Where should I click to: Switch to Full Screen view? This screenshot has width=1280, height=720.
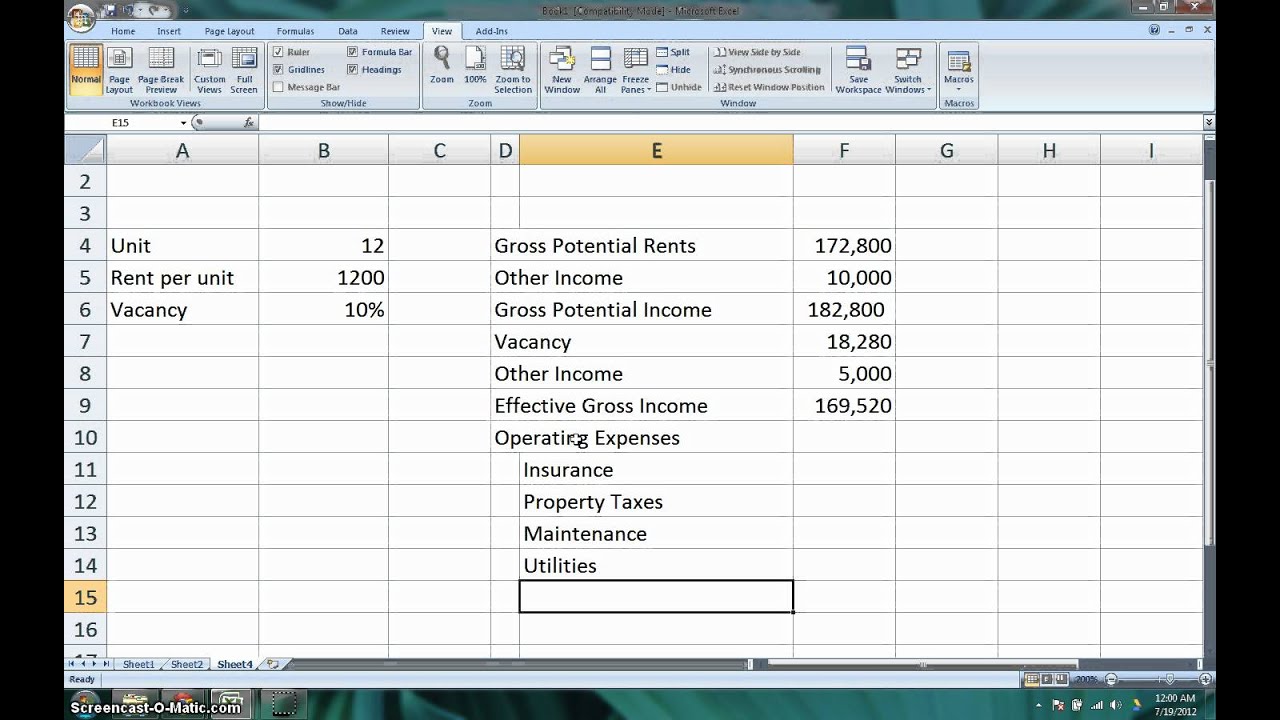click(x=244, y=69)
